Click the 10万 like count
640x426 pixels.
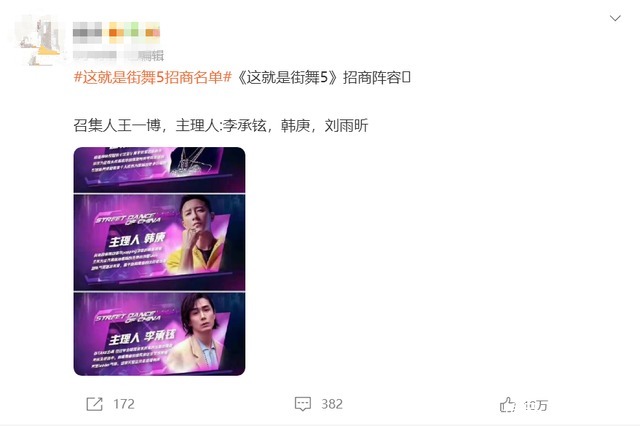click(x=535, y=405)
